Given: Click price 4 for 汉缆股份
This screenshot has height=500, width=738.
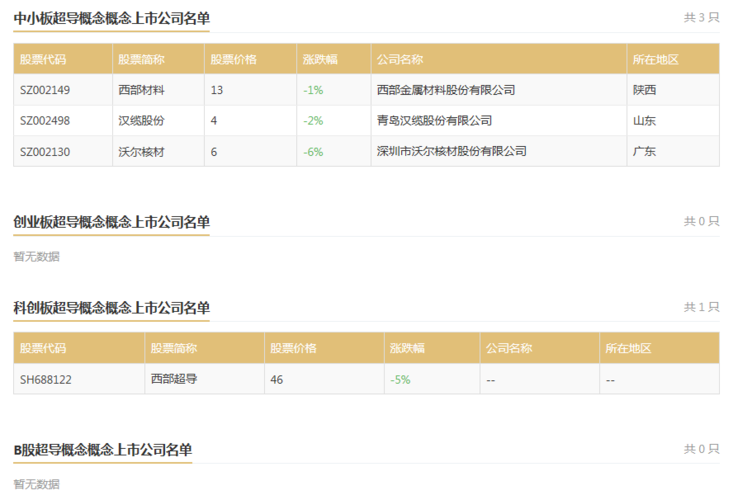Looking at the screenshot, I should [x=214, y=121].
